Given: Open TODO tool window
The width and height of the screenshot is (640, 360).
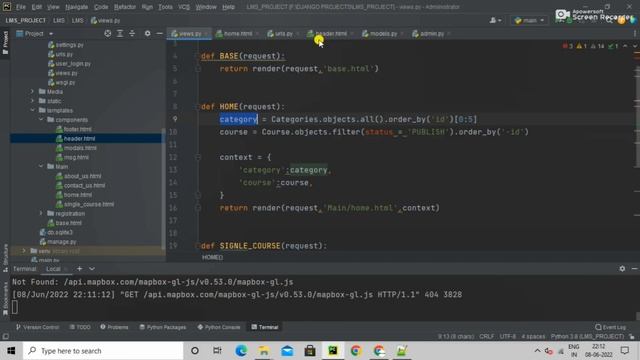Looking at the screenshot, I should click(x=80, y=327).
